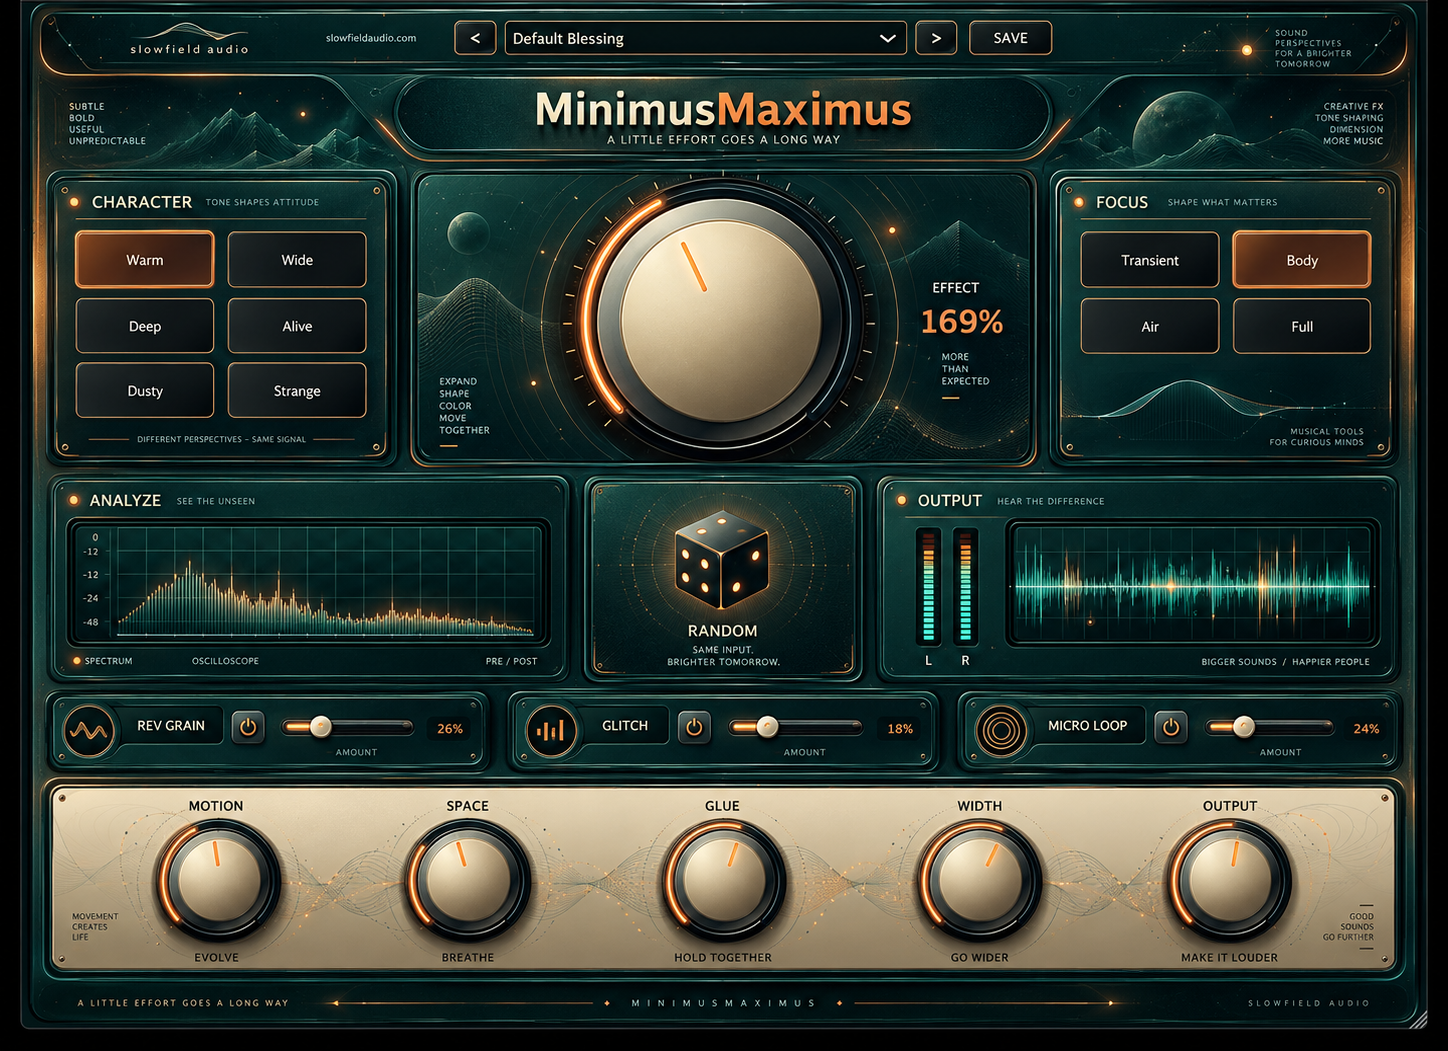
Task: Click the MICRO LOOP label
Action: [x=1087, y=726]
